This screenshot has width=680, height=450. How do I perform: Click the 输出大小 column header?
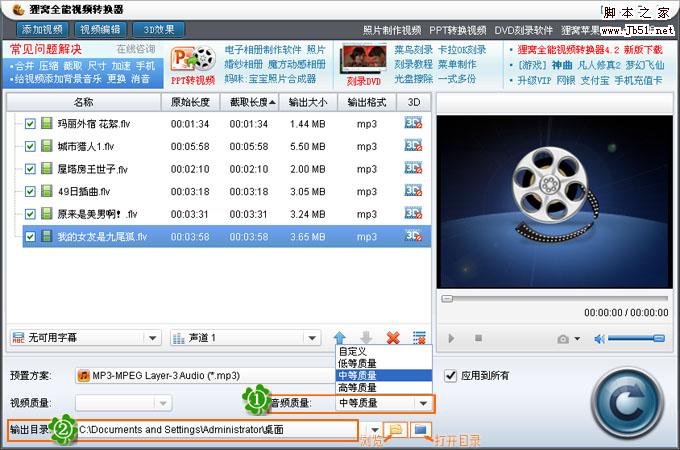click(308, 102)
